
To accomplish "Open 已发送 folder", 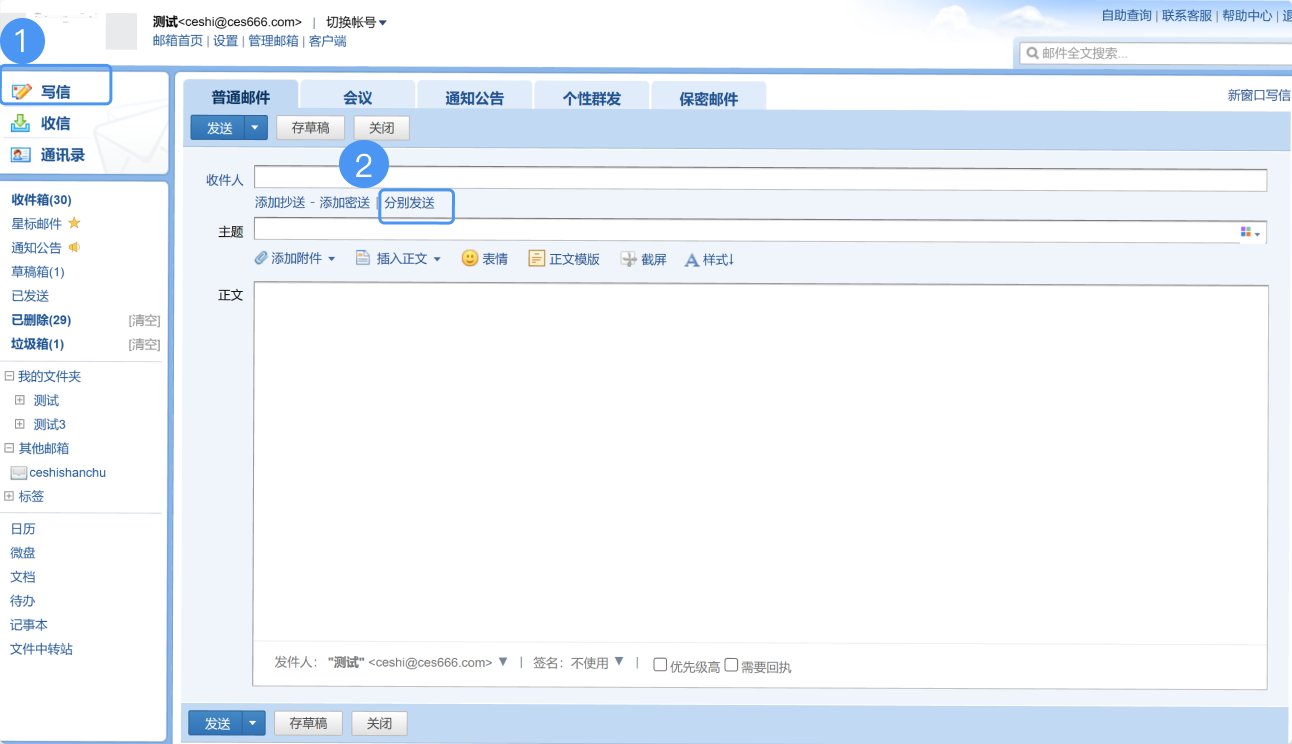I will point(30,296).
